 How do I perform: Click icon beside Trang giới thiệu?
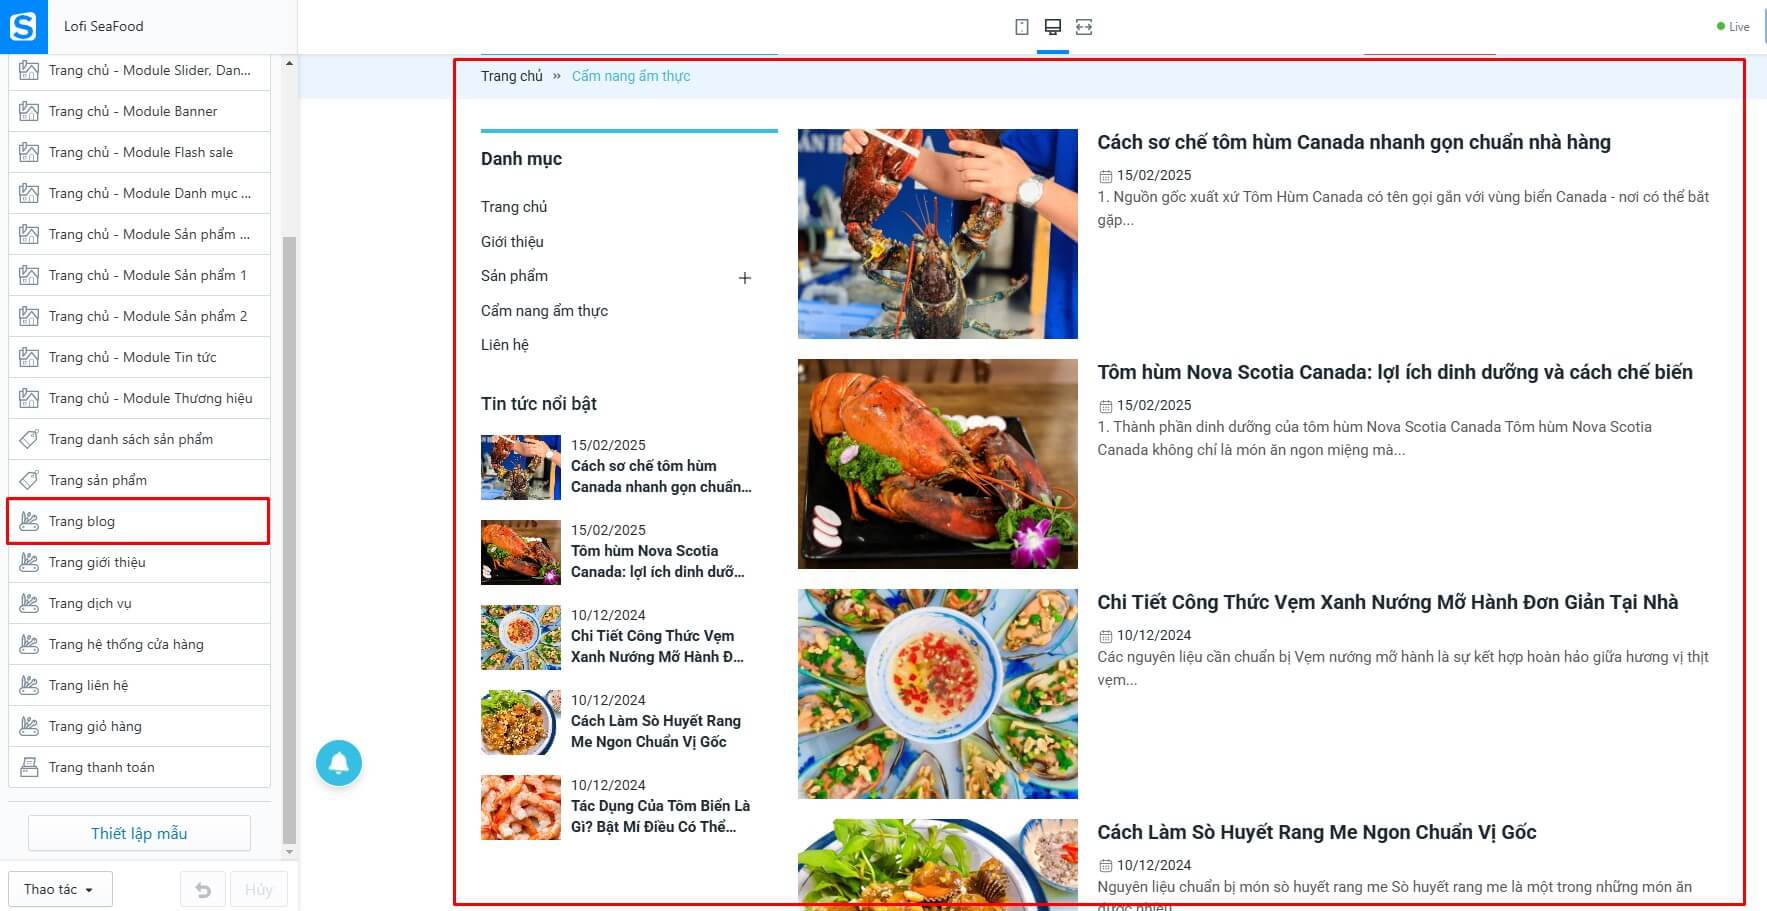30,562
